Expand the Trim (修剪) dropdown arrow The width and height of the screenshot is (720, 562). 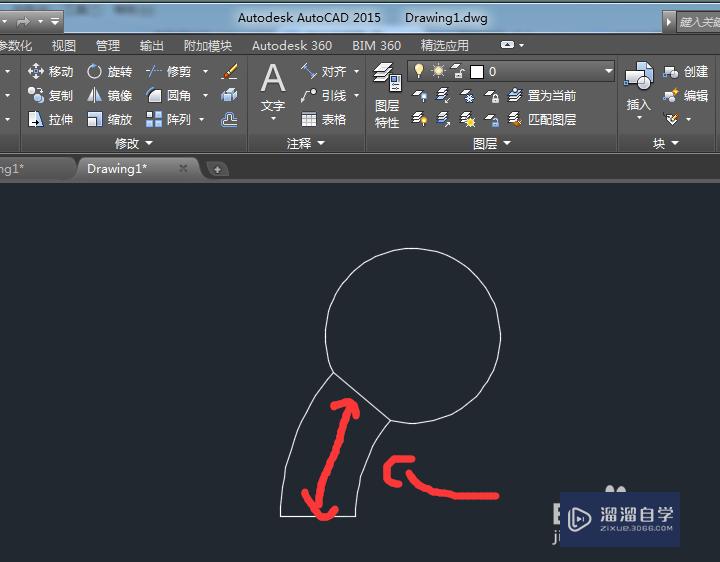(205, 71)
